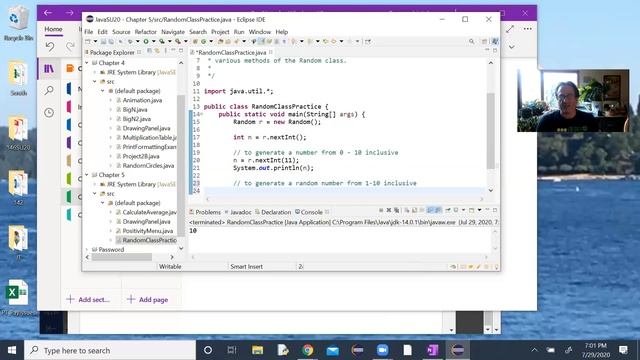Click the Open Perspective icon in Eclipse
Screen dimensions: 640x360
(x=484, y=41)
